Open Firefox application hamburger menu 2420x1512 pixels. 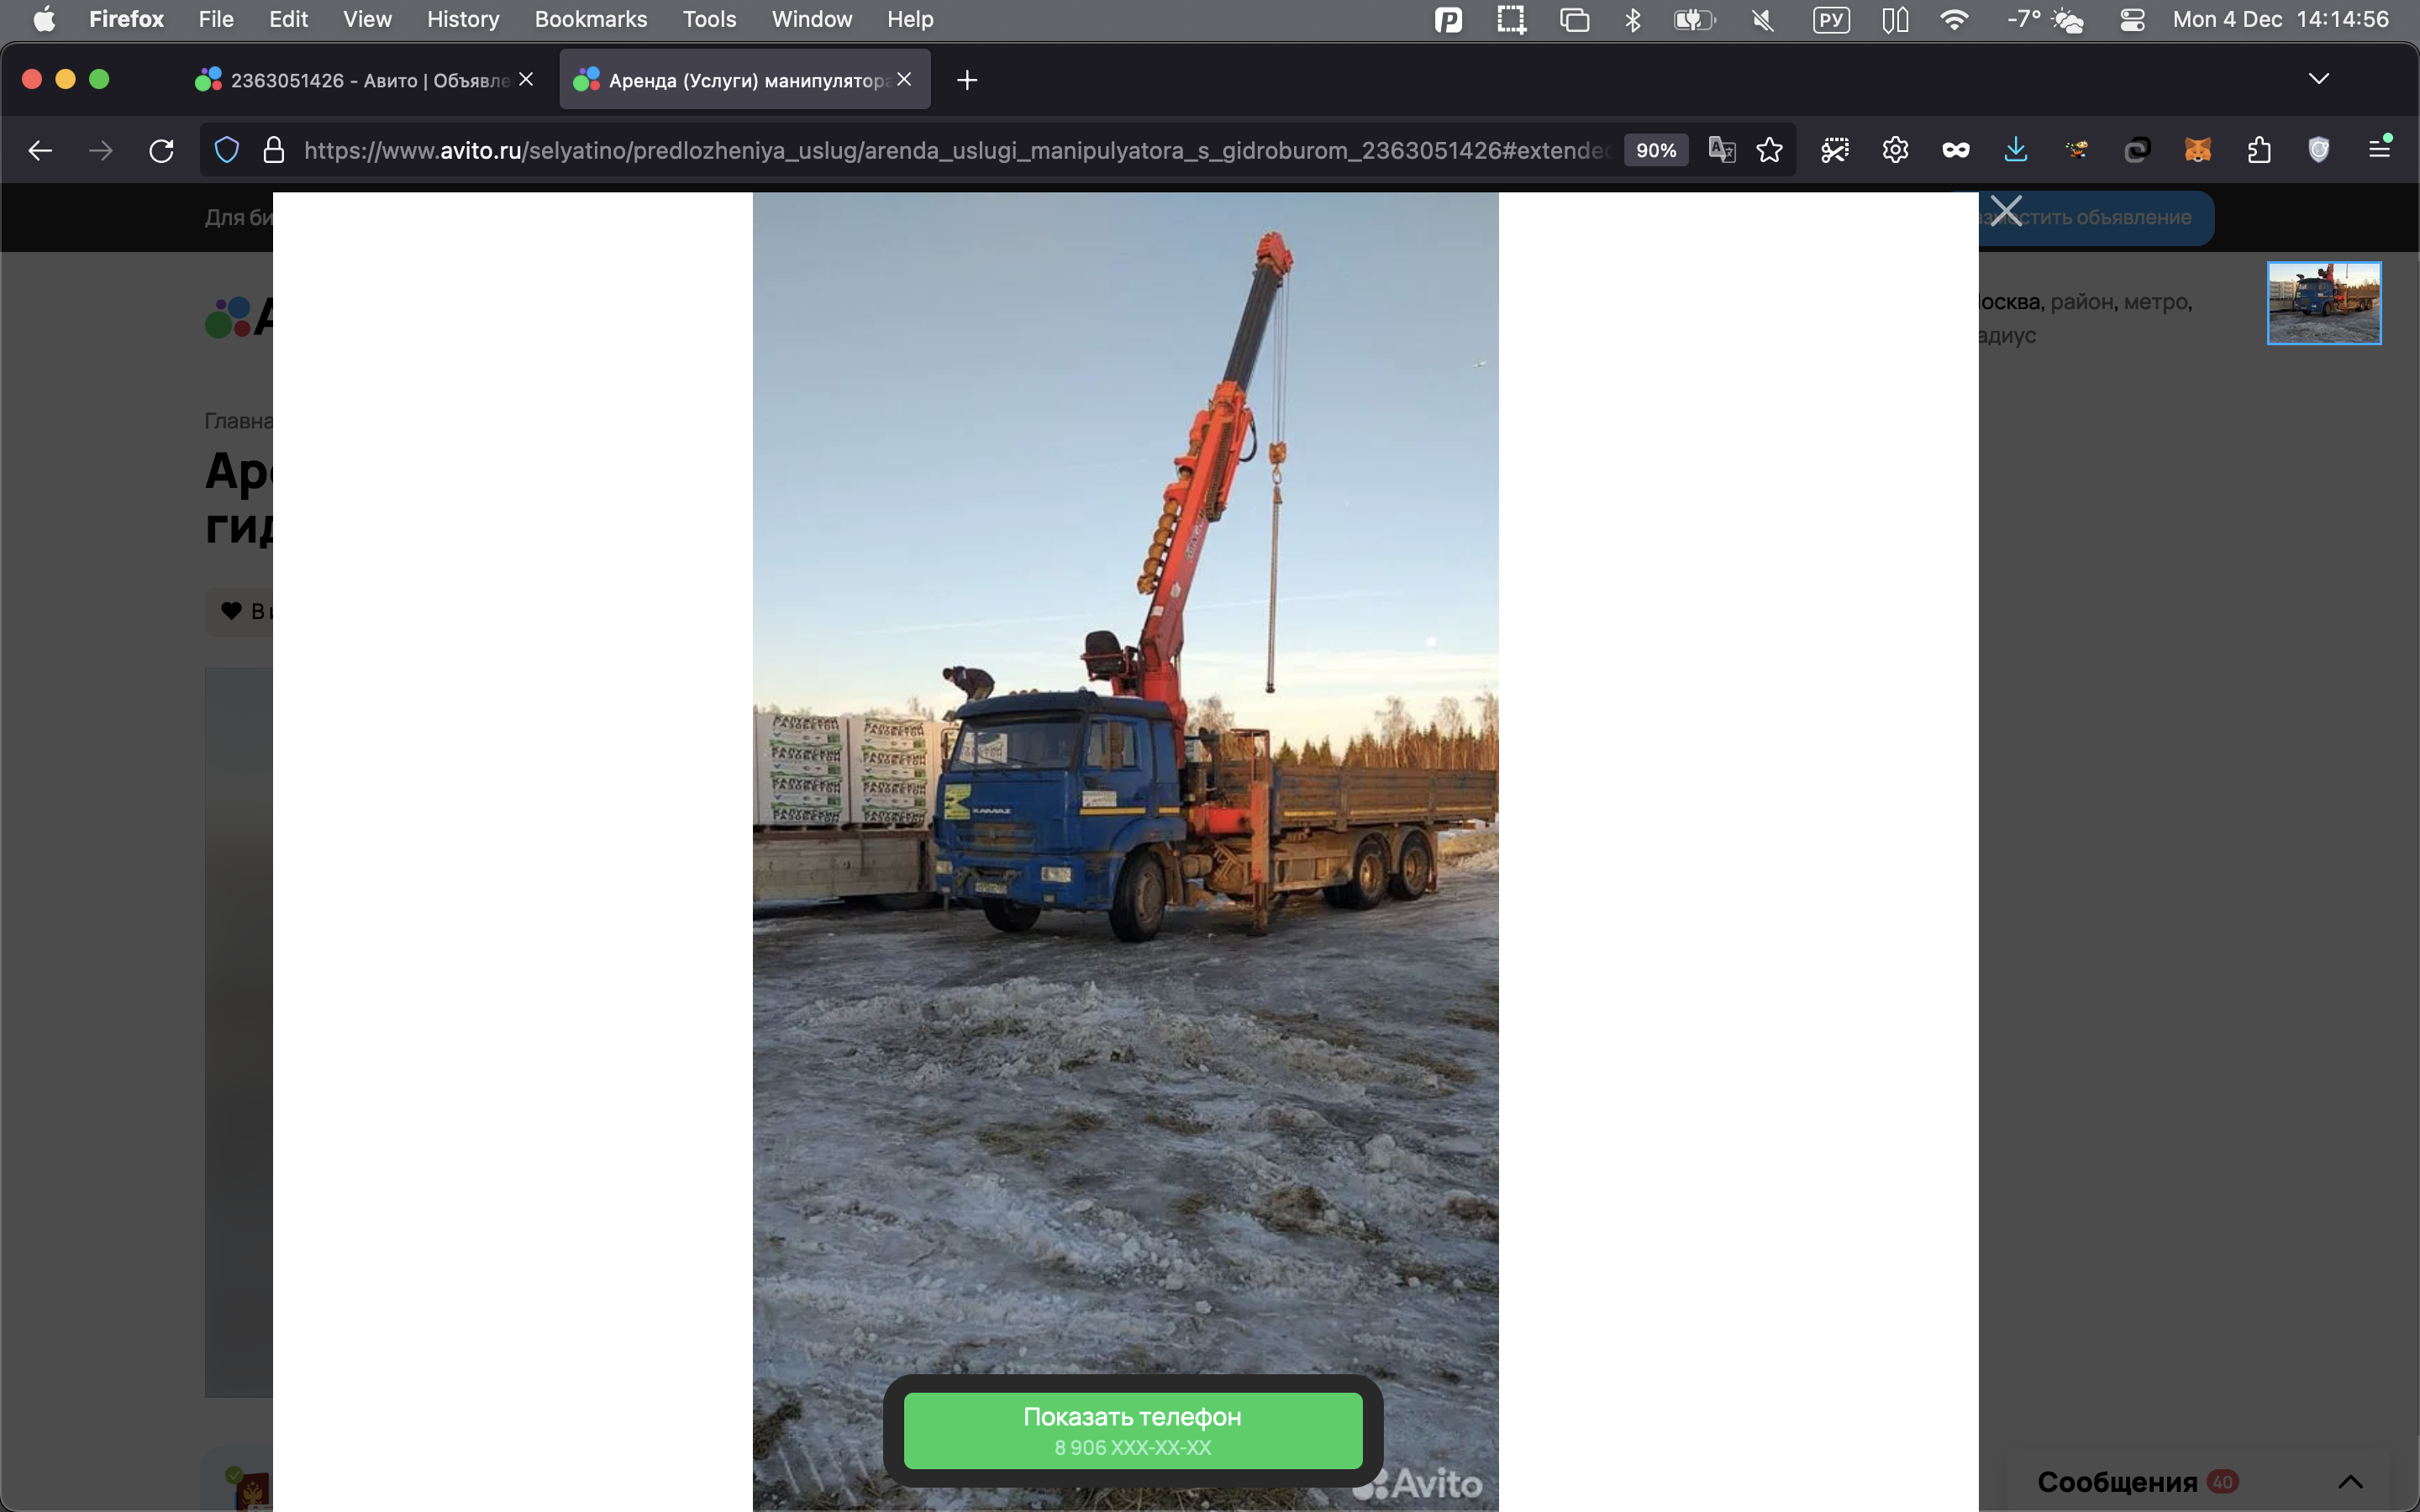(x=2379, y=149)
